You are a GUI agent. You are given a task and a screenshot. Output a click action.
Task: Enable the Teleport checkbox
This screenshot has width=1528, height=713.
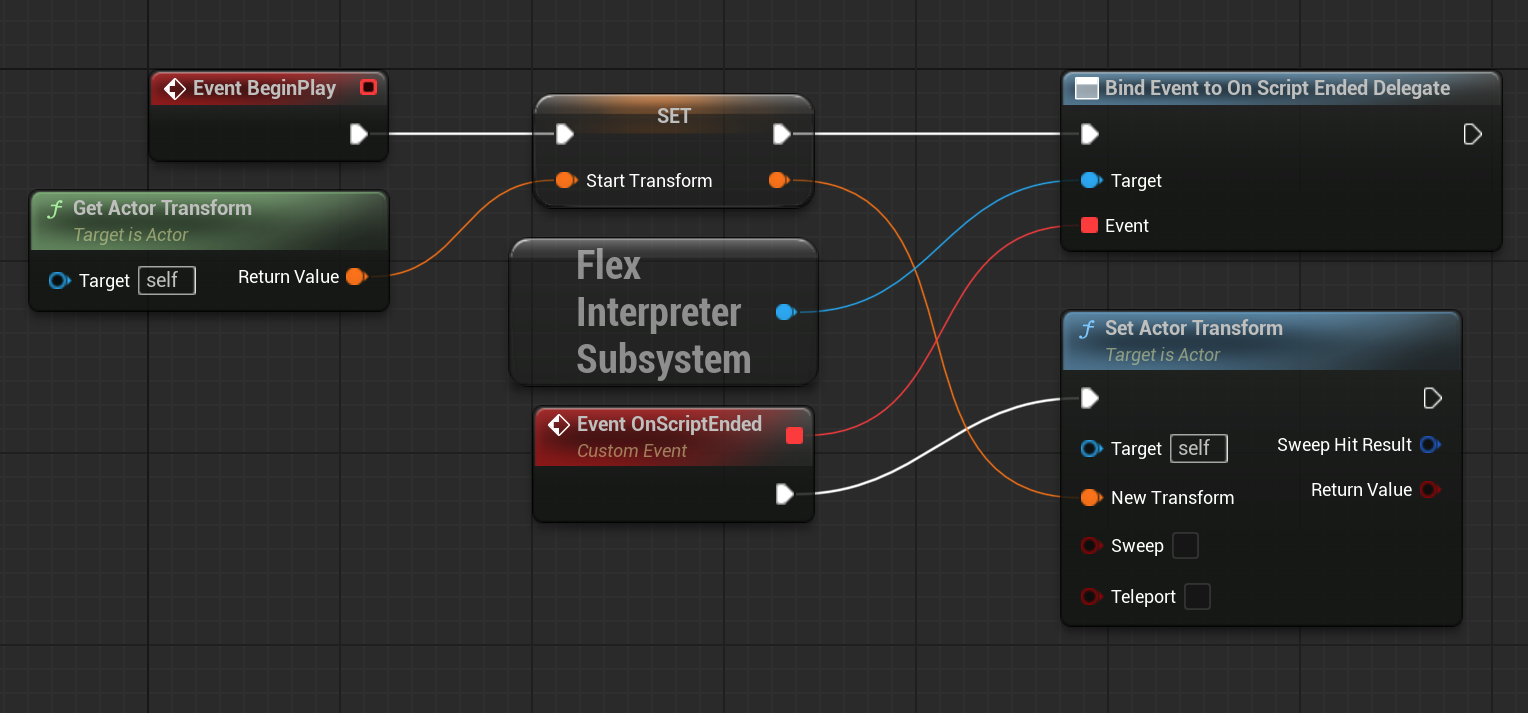pos(1197,597)
